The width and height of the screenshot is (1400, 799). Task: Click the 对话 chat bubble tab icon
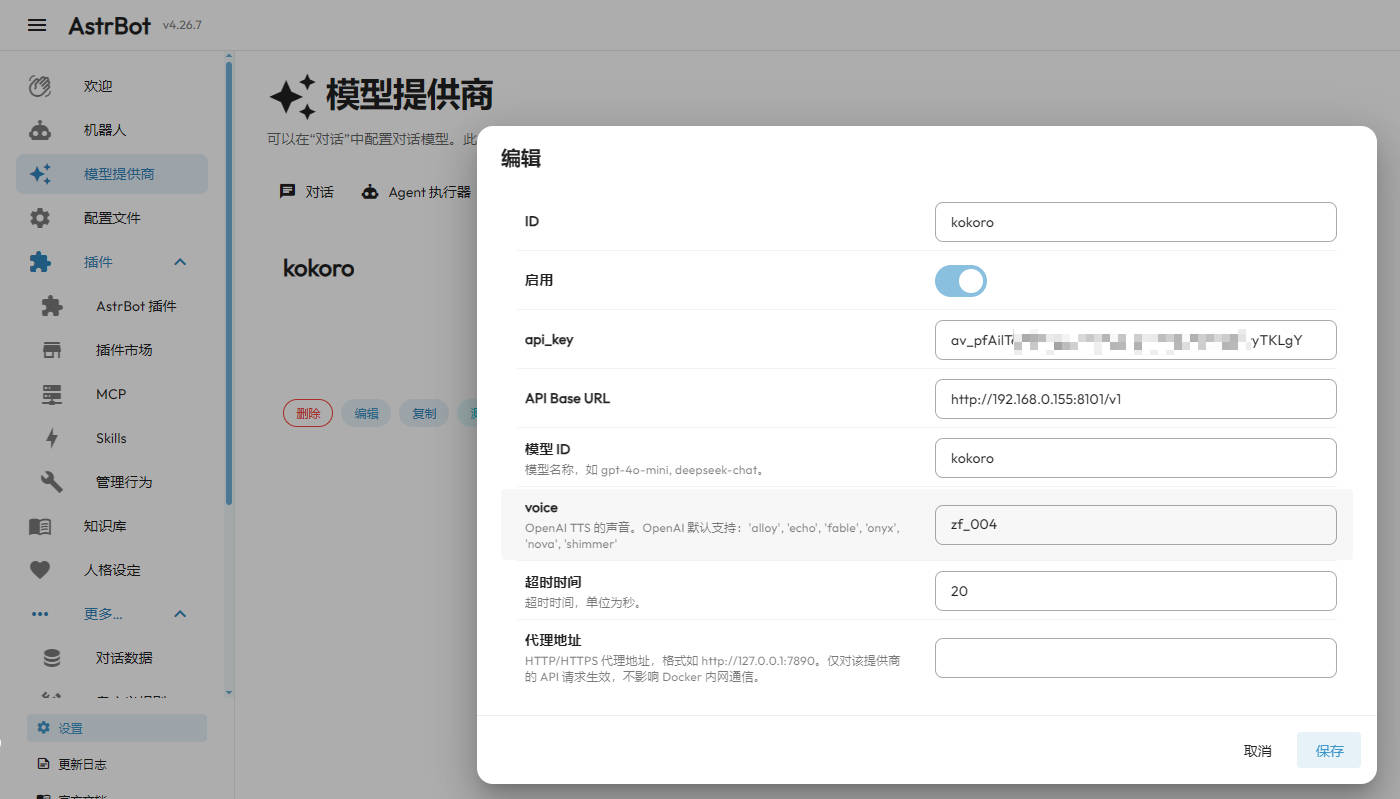pos(287,191)
